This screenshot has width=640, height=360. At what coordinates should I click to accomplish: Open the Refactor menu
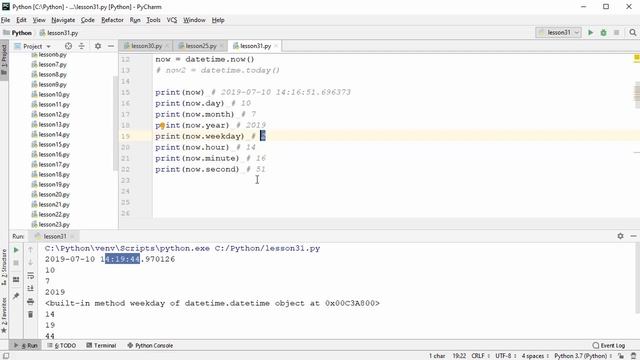point(112,20)
